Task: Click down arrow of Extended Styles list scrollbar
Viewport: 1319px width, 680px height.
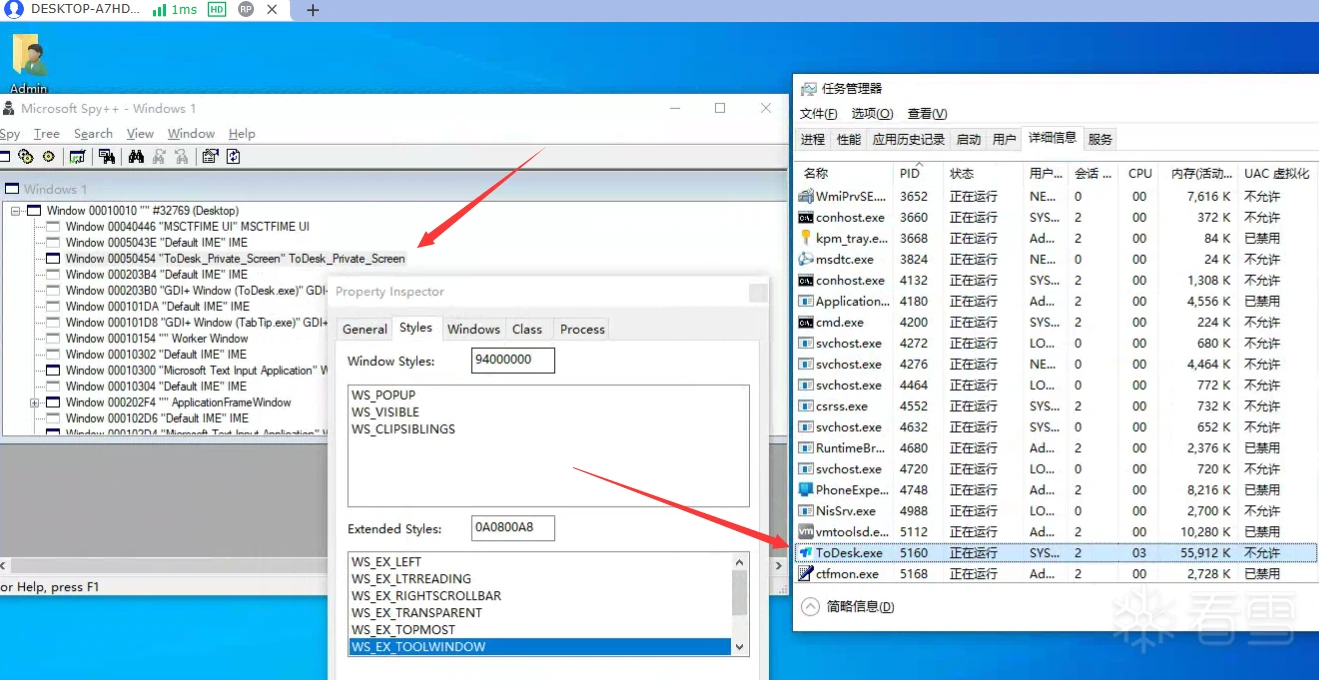Action: [x=740, y=647]
